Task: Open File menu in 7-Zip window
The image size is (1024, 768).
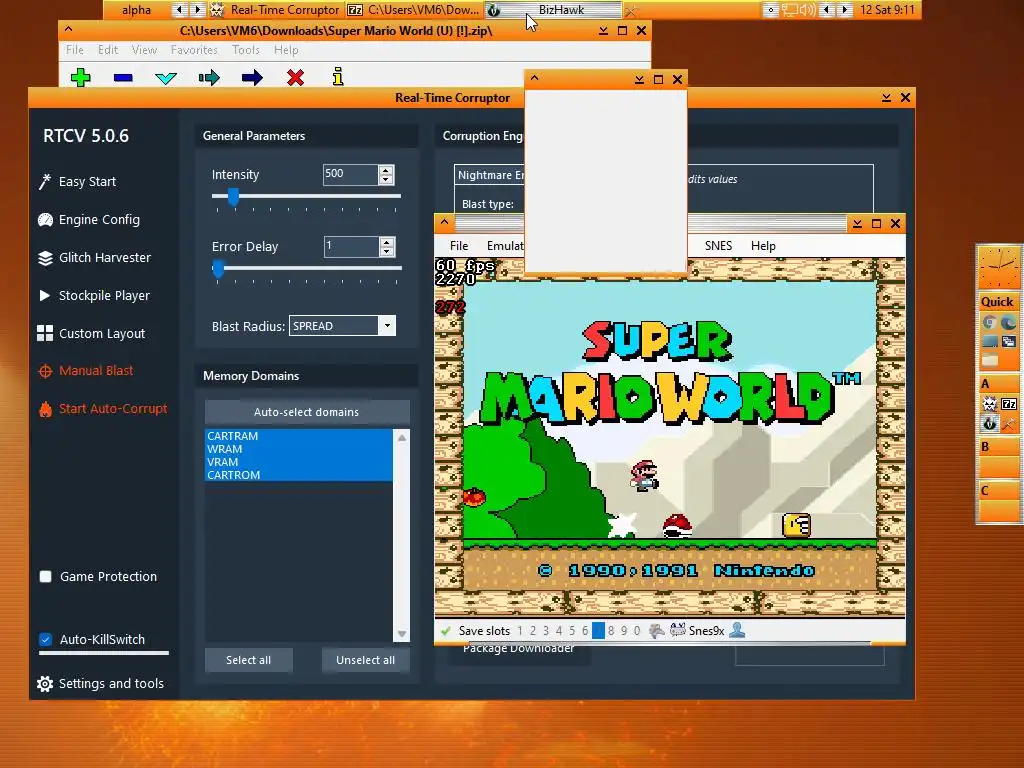Action: 74,50
